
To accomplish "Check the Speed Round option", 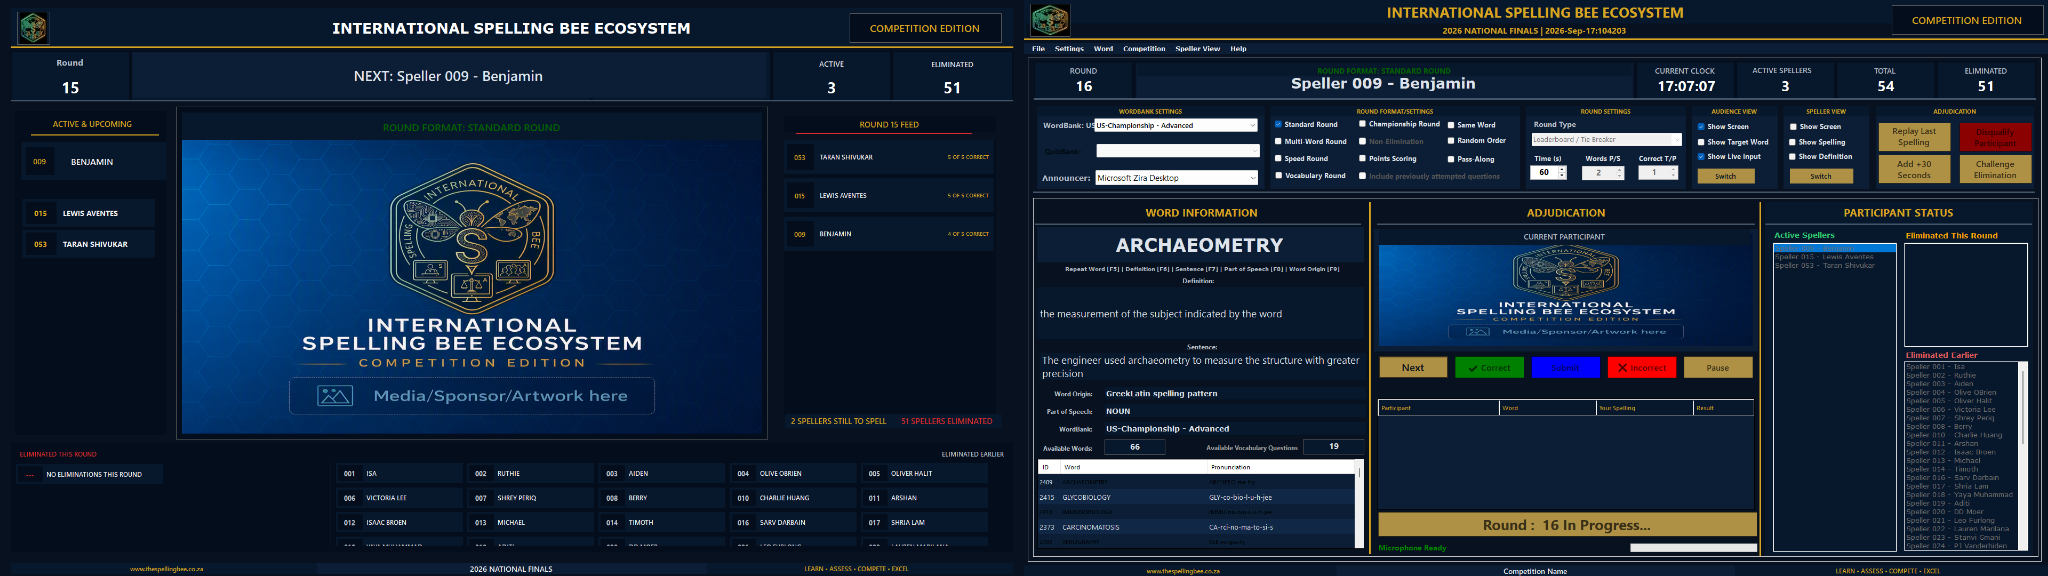I will point(1278,158).
